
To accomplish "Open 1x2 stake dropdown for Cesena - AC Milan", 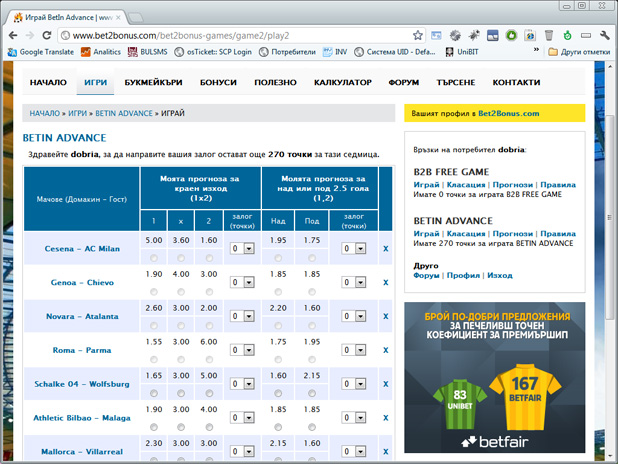I will (x=242, y=249).
